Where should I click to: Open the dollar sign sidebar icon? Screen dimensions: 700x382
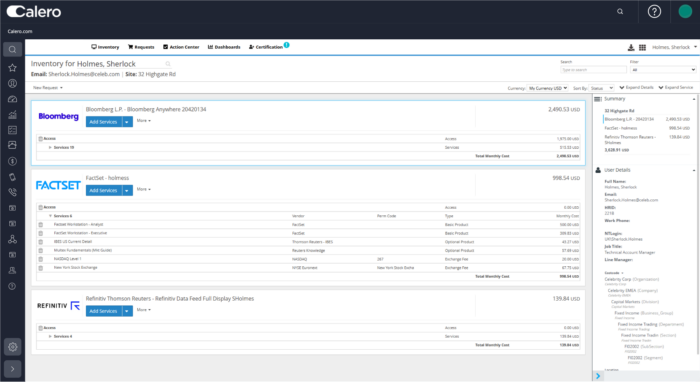[x=12, y=161]
